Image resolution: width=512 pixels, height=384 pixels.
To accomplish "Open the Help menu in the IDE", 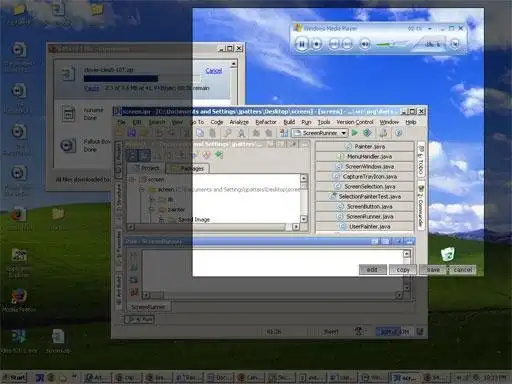I will coord(411,122).
